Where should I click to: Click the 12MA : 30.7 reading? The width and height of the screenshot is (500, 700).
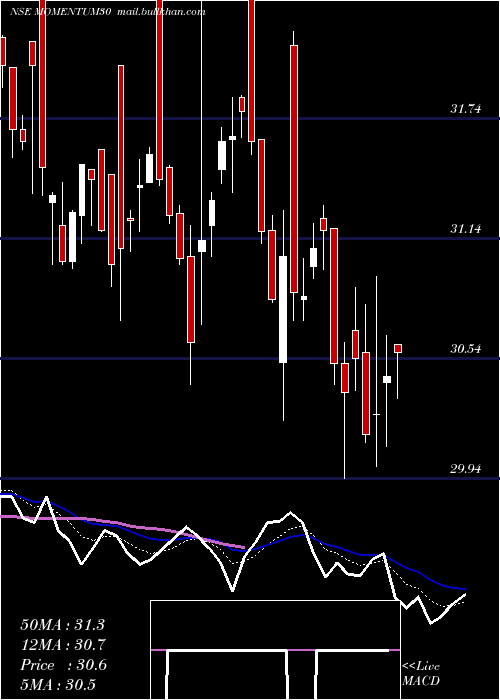62,645
